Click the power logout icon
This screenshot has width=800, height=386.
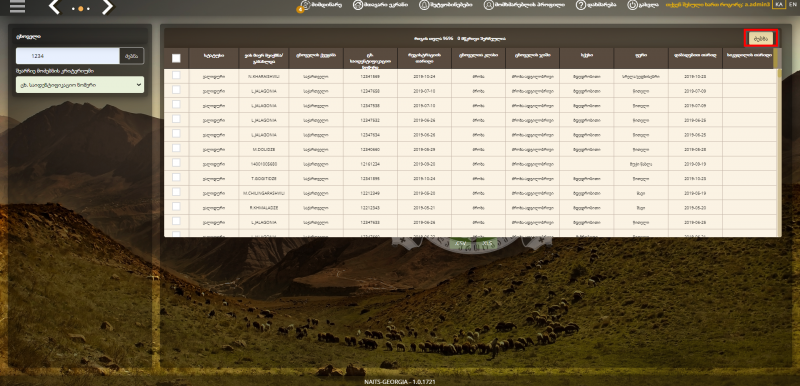(x=632, y=5)
